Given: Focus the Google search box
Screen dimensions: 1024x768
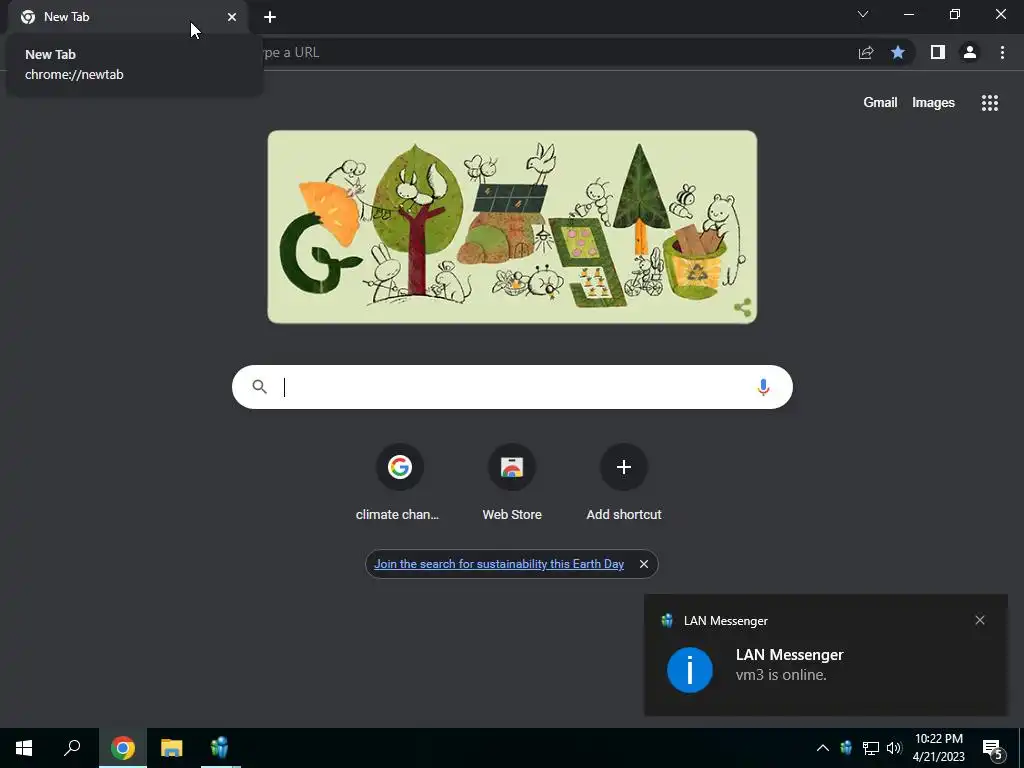Looking at the screenshot, I should coord(512,387).
